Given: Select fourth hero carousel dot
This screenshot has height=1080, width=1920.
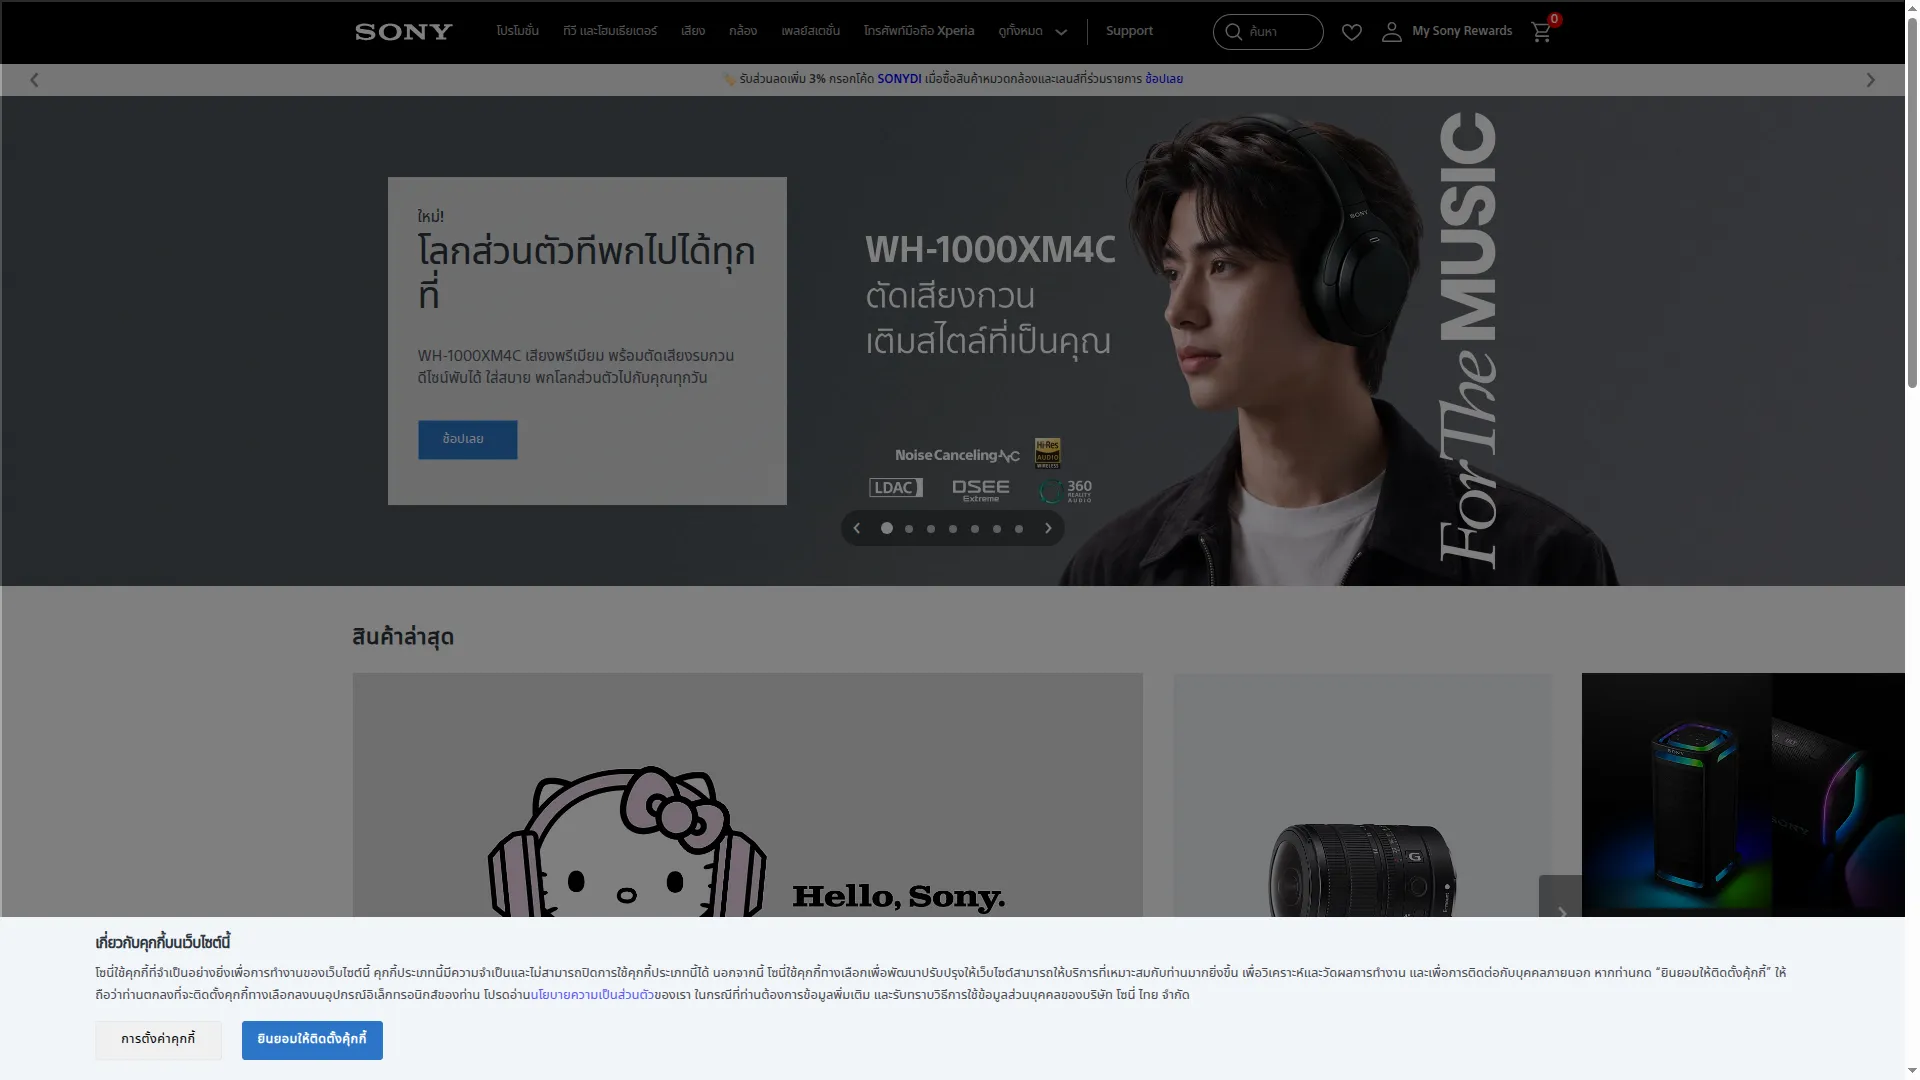Looking at the screenshot, I should [x=953, y=529].
